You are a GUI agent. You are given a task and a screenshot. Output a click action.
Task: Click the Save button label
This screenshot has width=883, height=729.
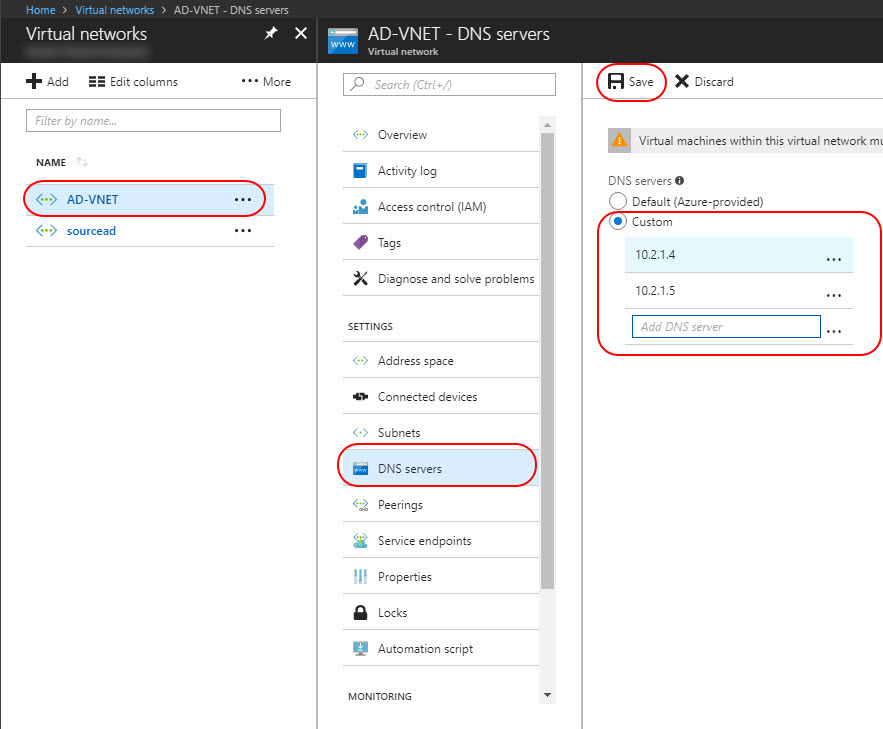tap(641, 82)
